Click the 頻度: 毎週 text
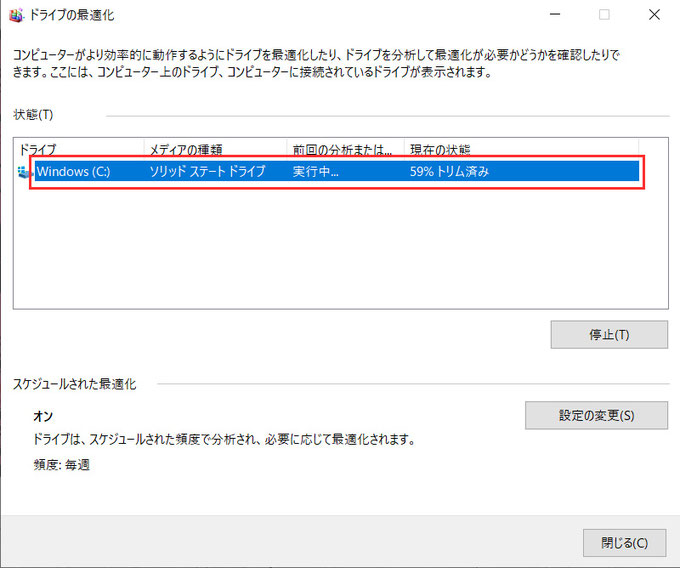This screenshot has width=680, height=568. coord(62,465)
